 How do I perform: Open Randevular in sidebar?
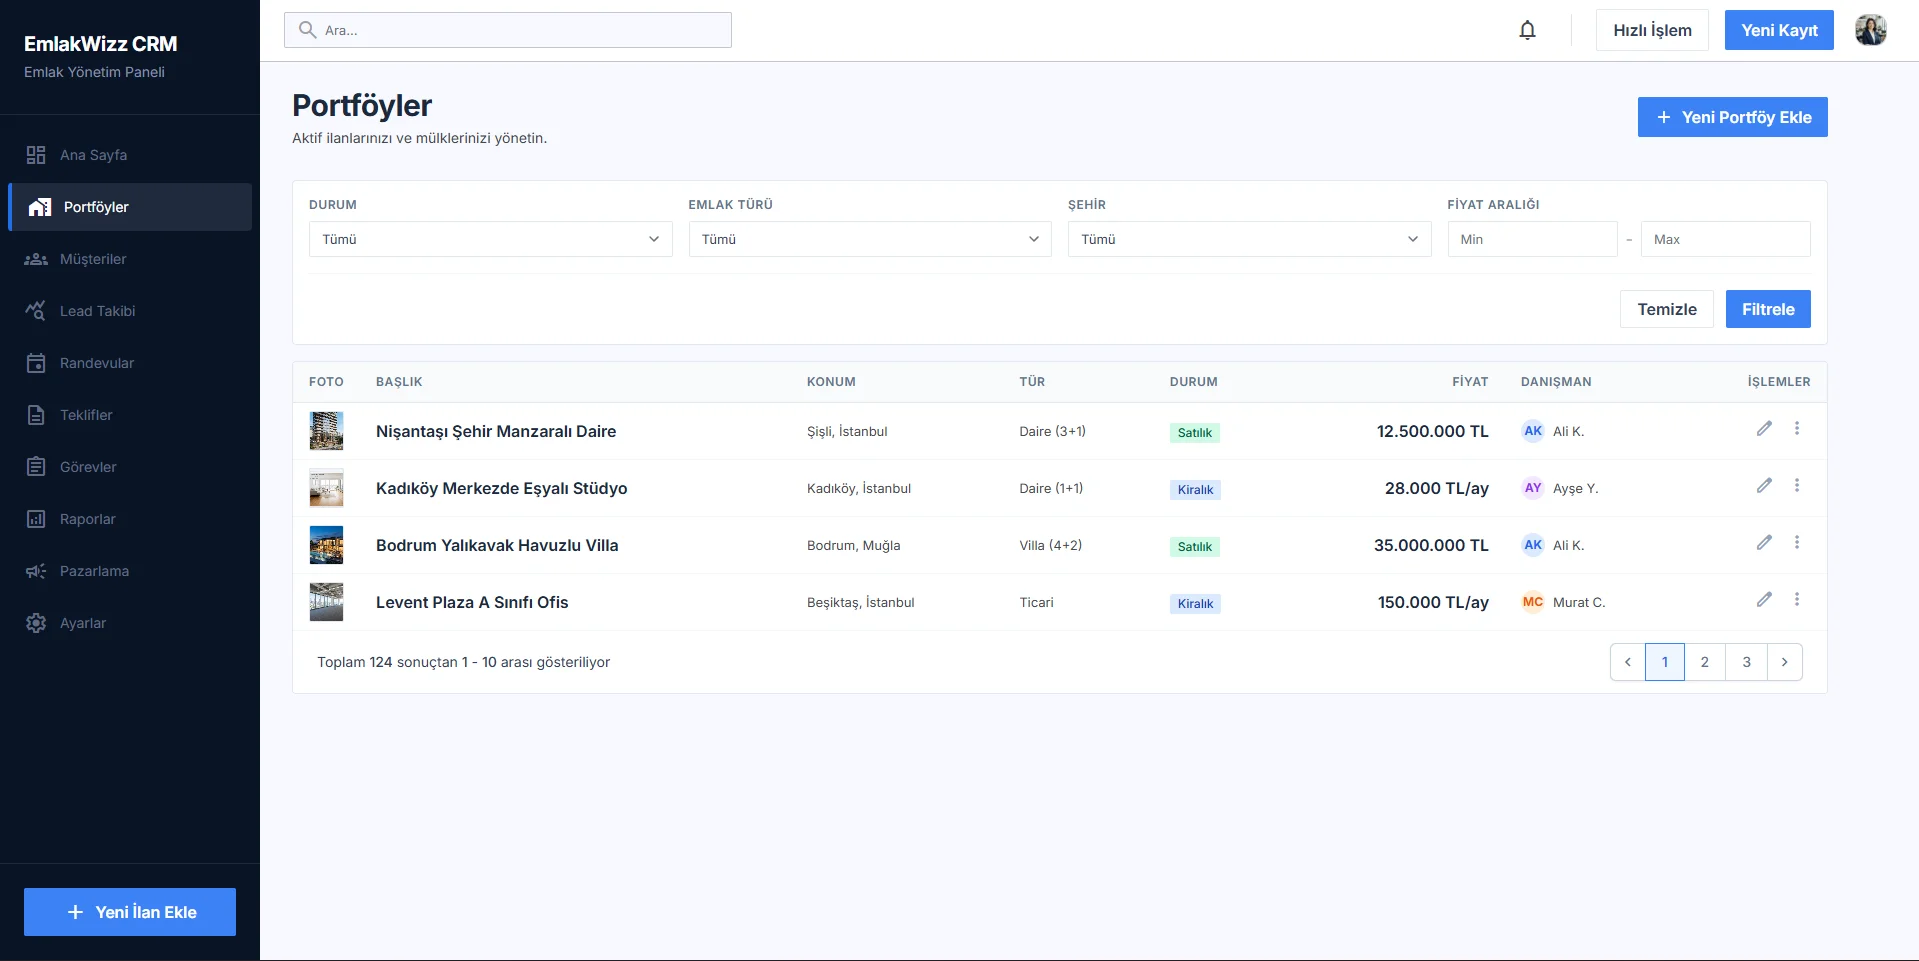coord(130,363)
